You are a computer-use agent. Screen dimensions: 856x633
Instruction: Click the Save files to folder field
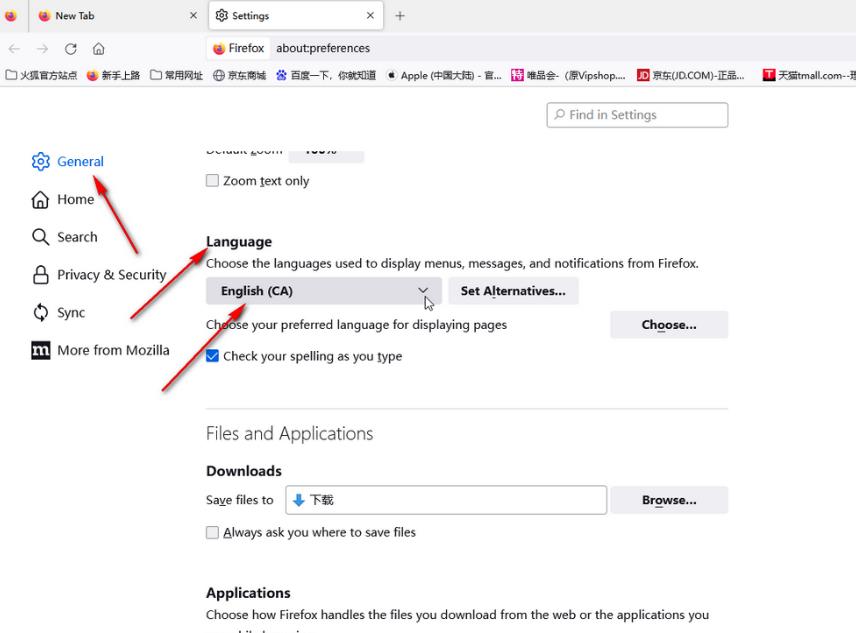[446, 500]
